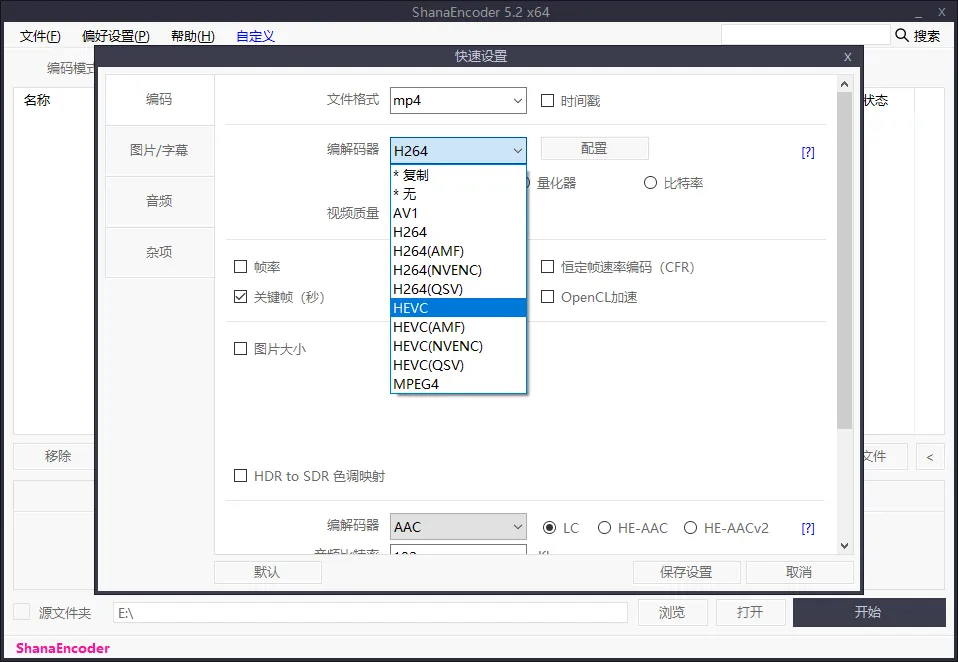Open the video codec help [?] icon
This screenshot has height=662, width=958.
[x=807, y=151]
